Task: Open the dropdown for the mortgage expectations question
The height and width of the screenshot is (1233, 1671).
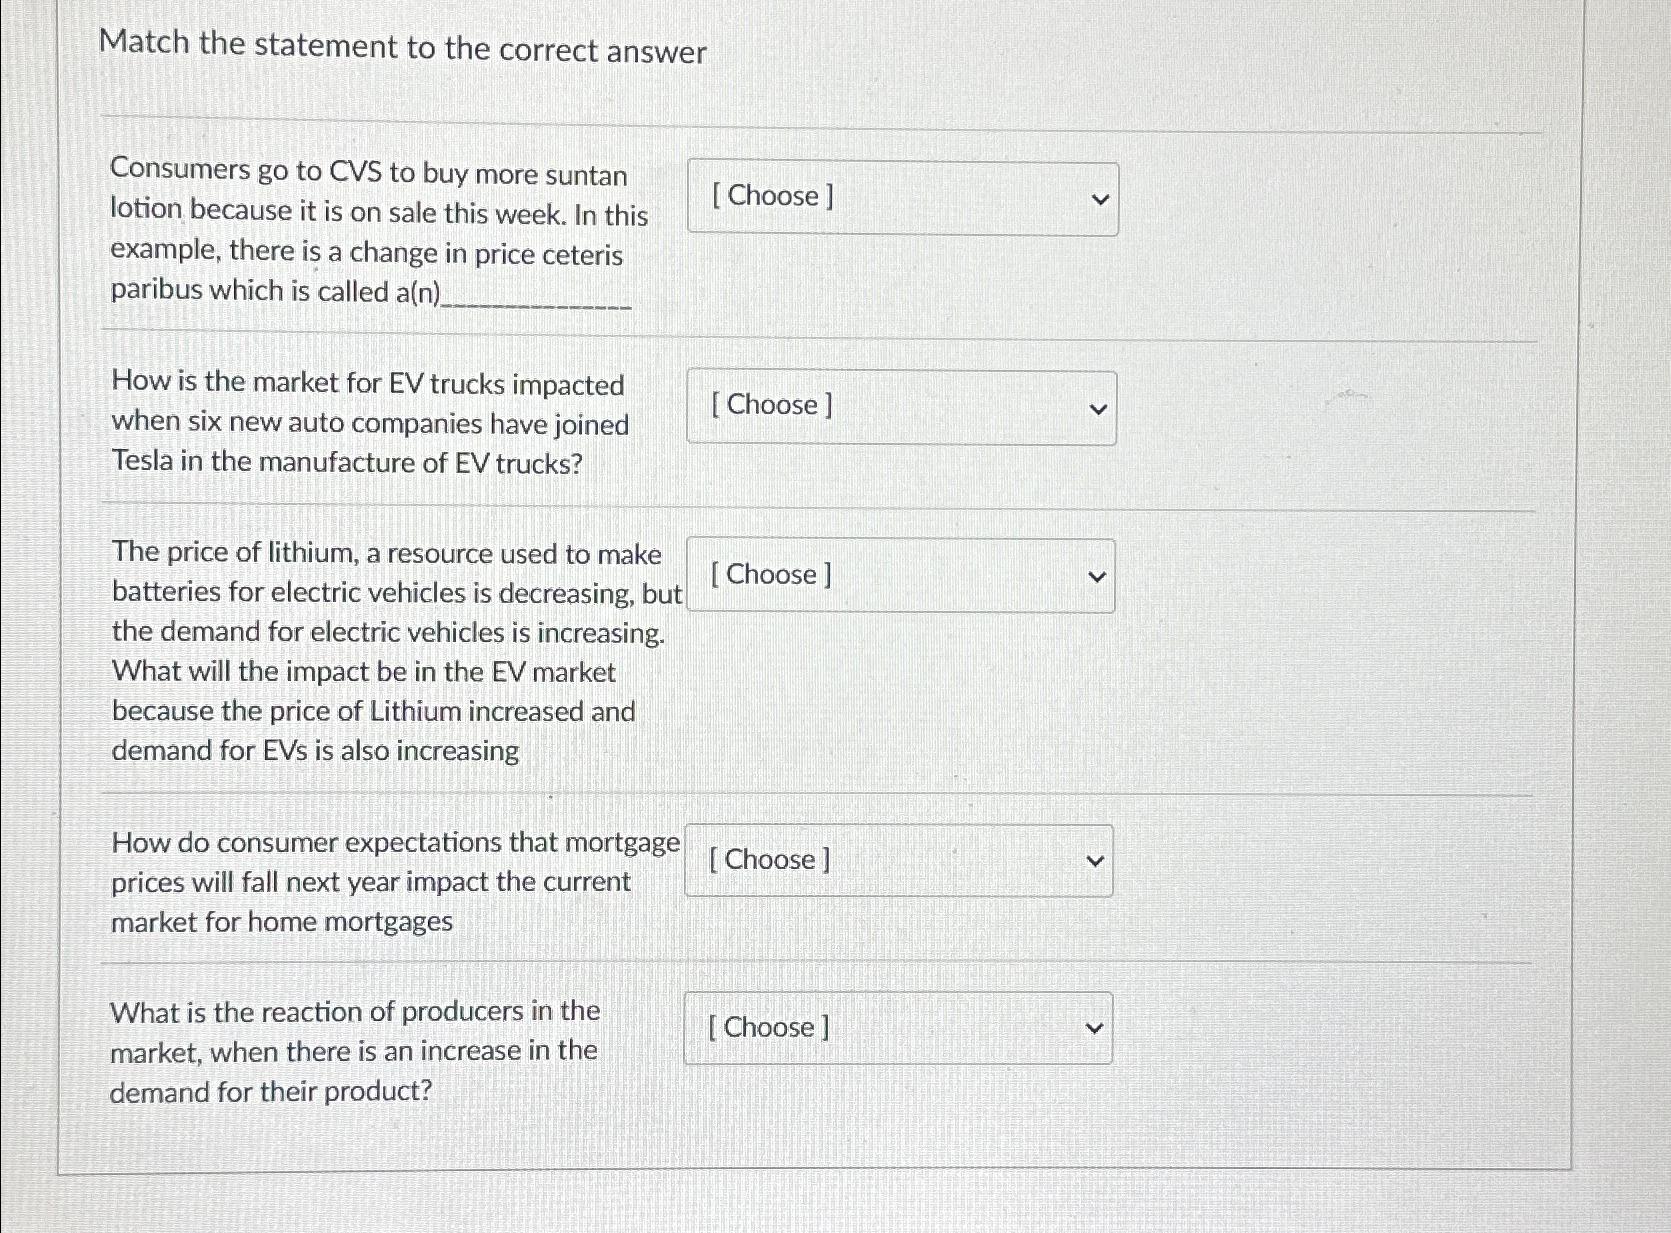Action: click(898, 861)
